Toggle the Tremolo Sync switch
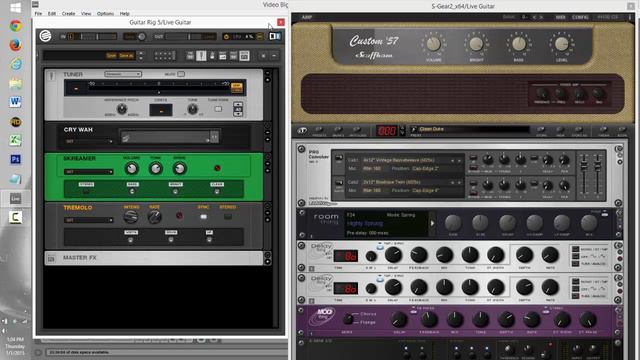640x360 pixels. 203,217
